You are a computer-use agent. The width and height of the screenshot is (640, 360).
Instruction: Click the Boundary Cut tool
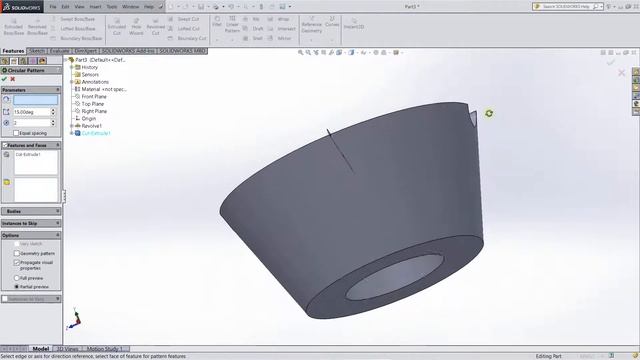pyautogui.click(x=187, y=38)
